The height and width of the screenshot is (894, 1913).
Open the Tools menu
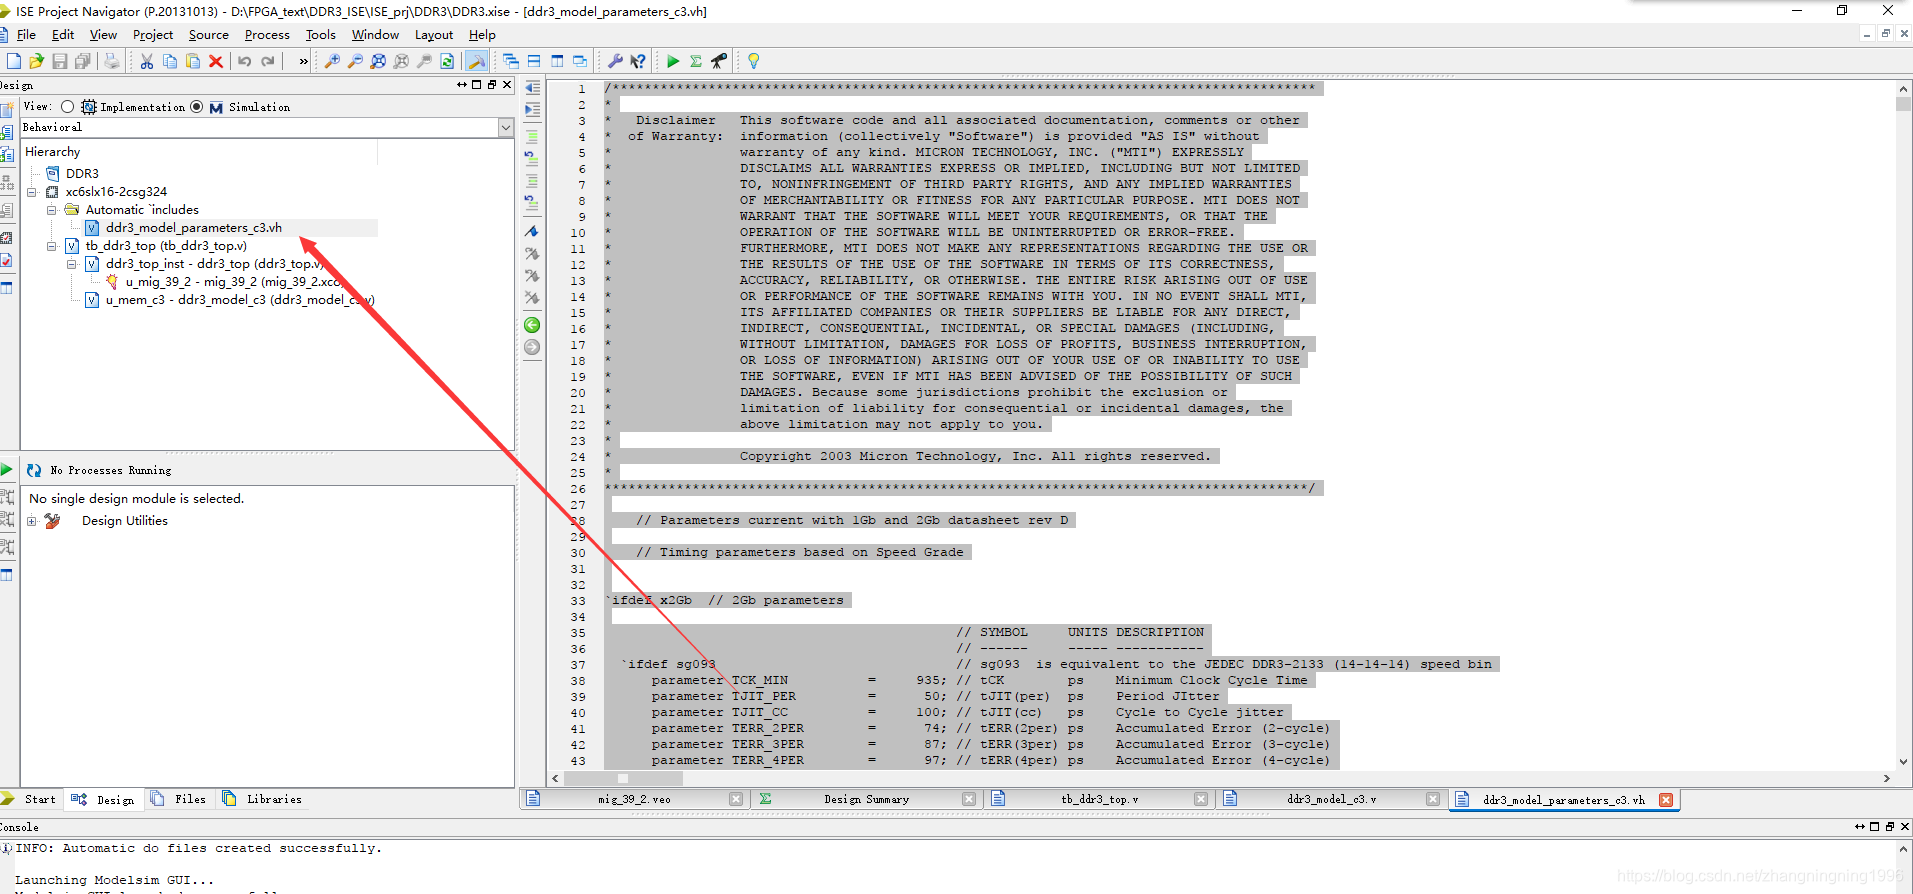(x=320, y=35)
